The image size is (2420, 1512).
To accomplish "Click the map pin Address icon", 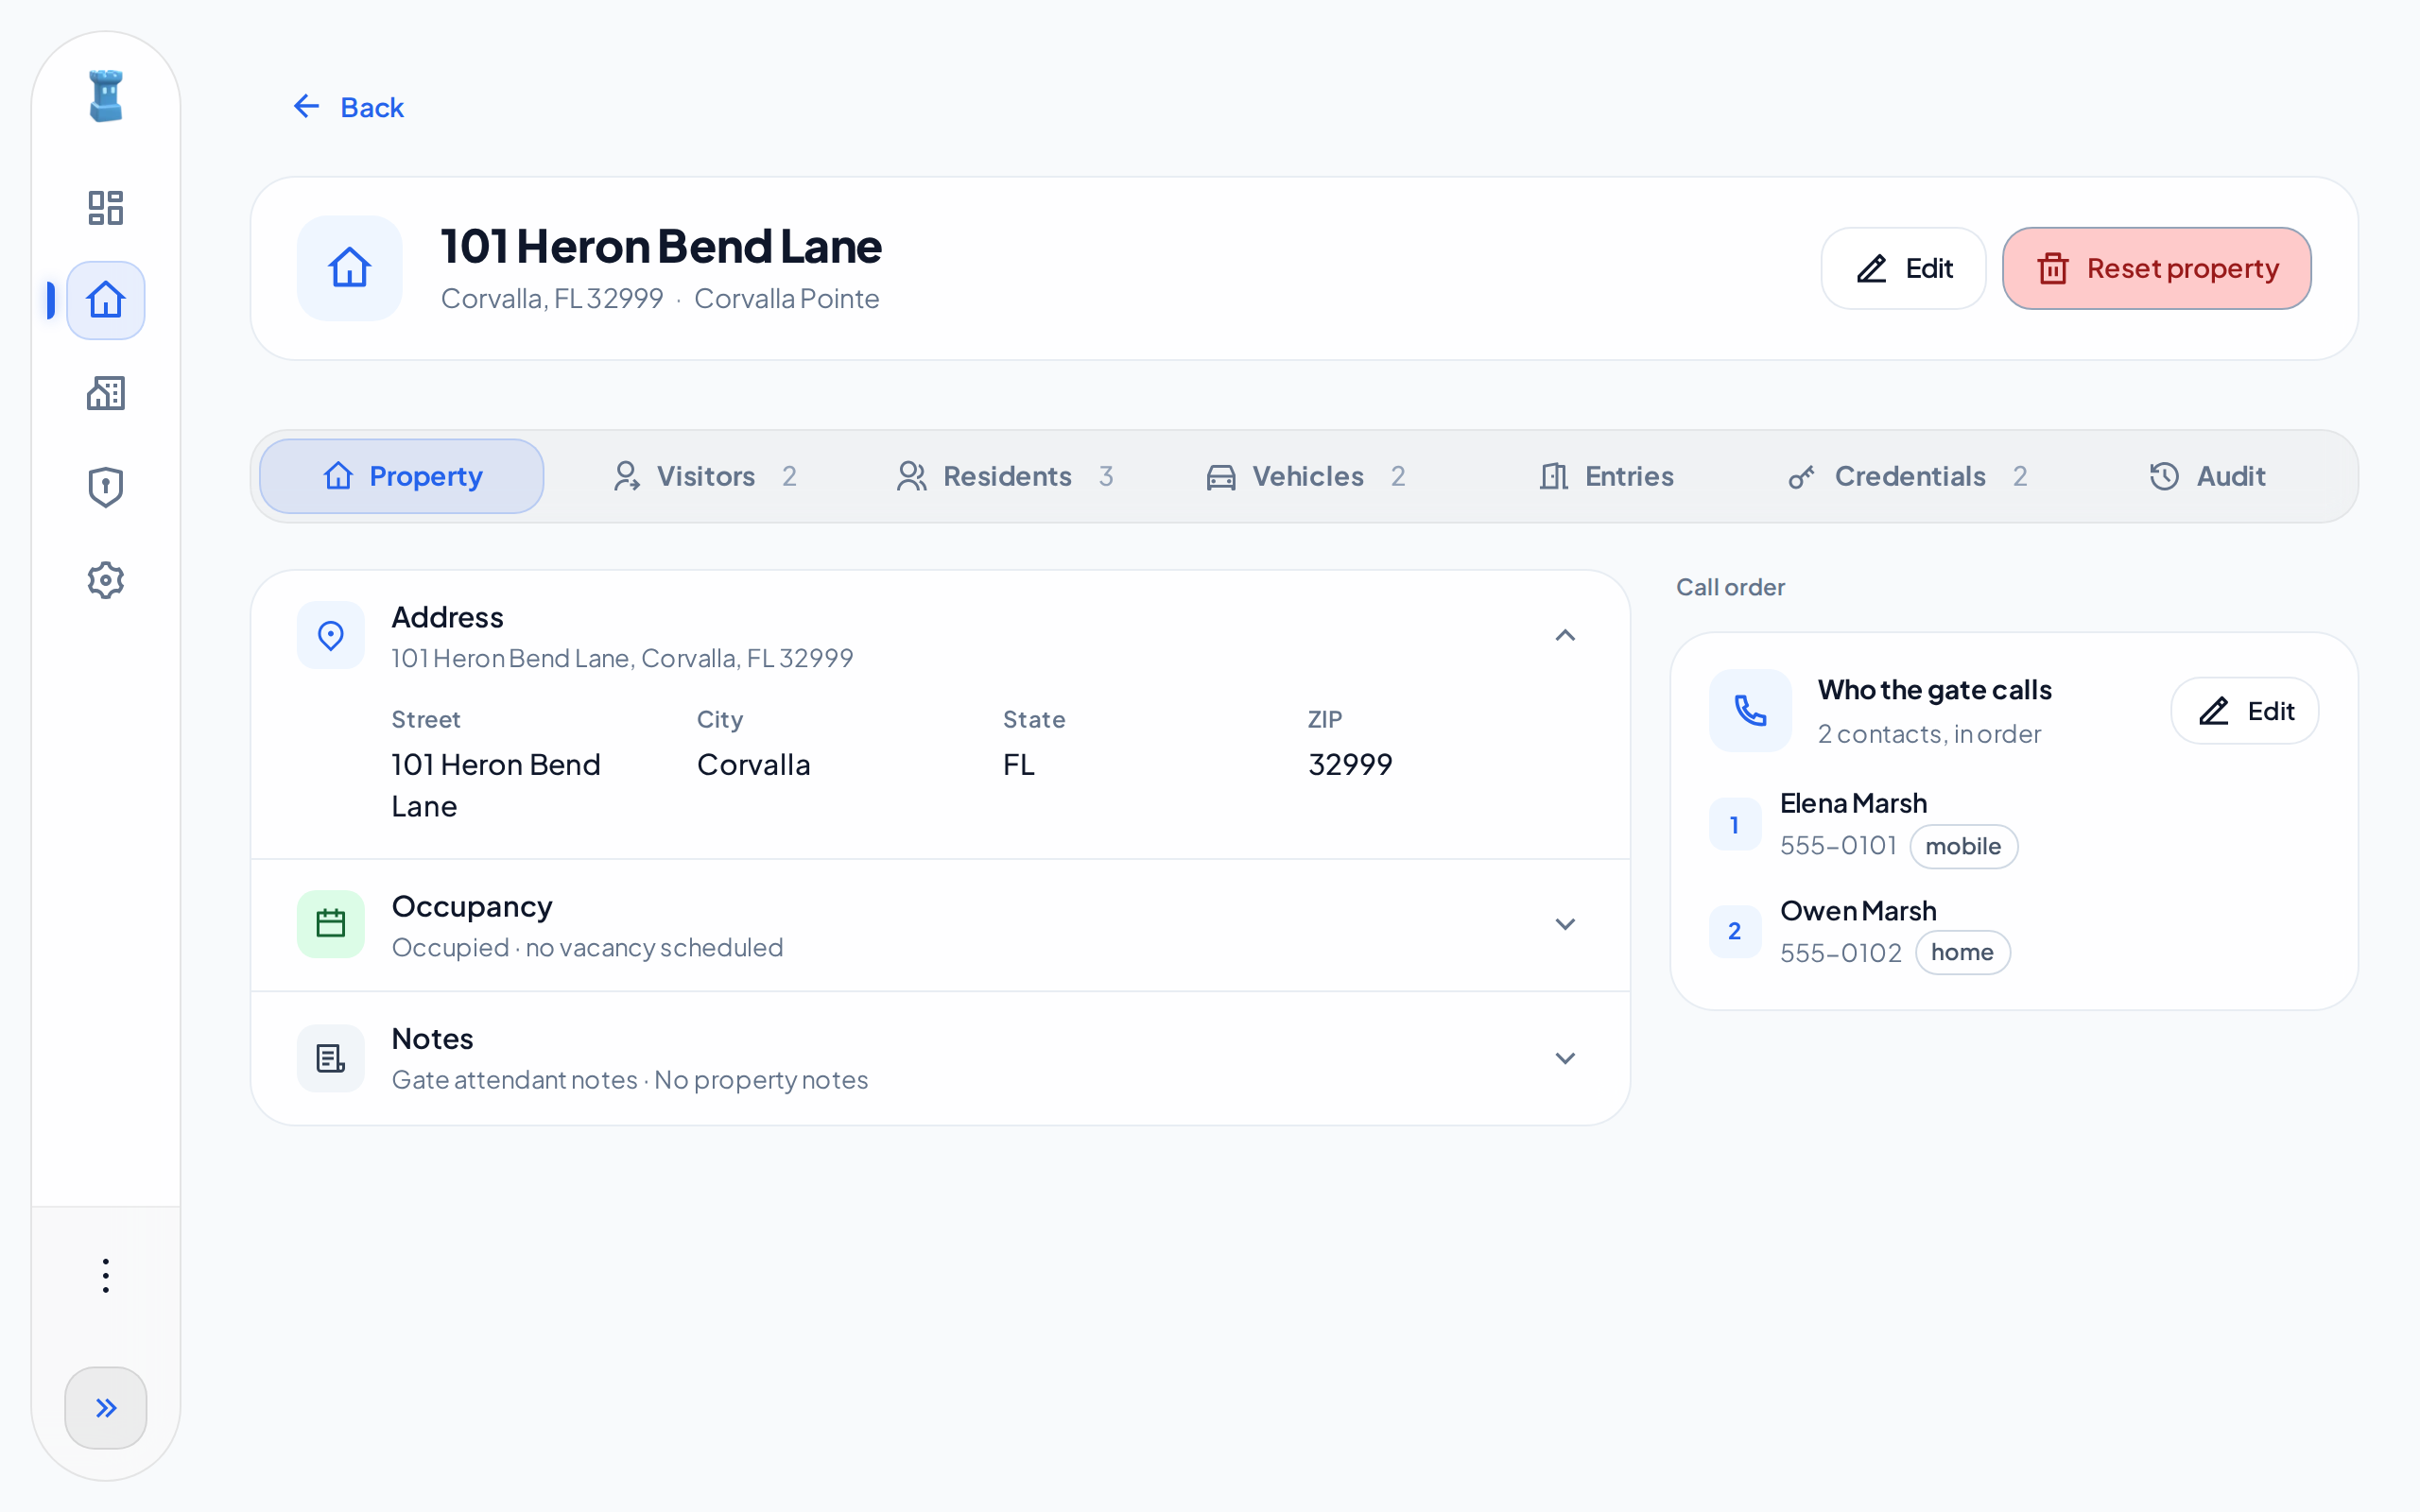I will (x=331, y=635).
